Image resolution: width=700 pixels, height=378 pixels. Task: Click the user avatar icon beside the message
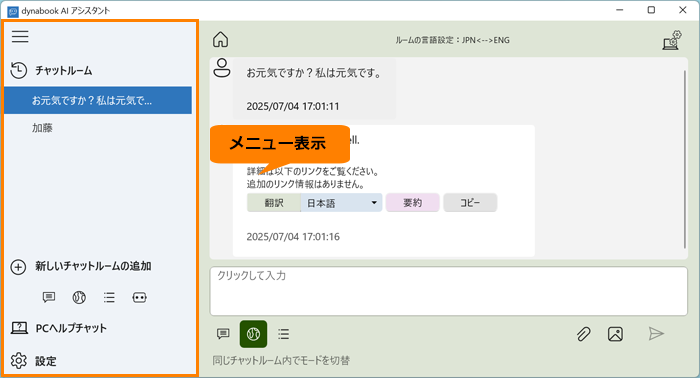(221, 68)
